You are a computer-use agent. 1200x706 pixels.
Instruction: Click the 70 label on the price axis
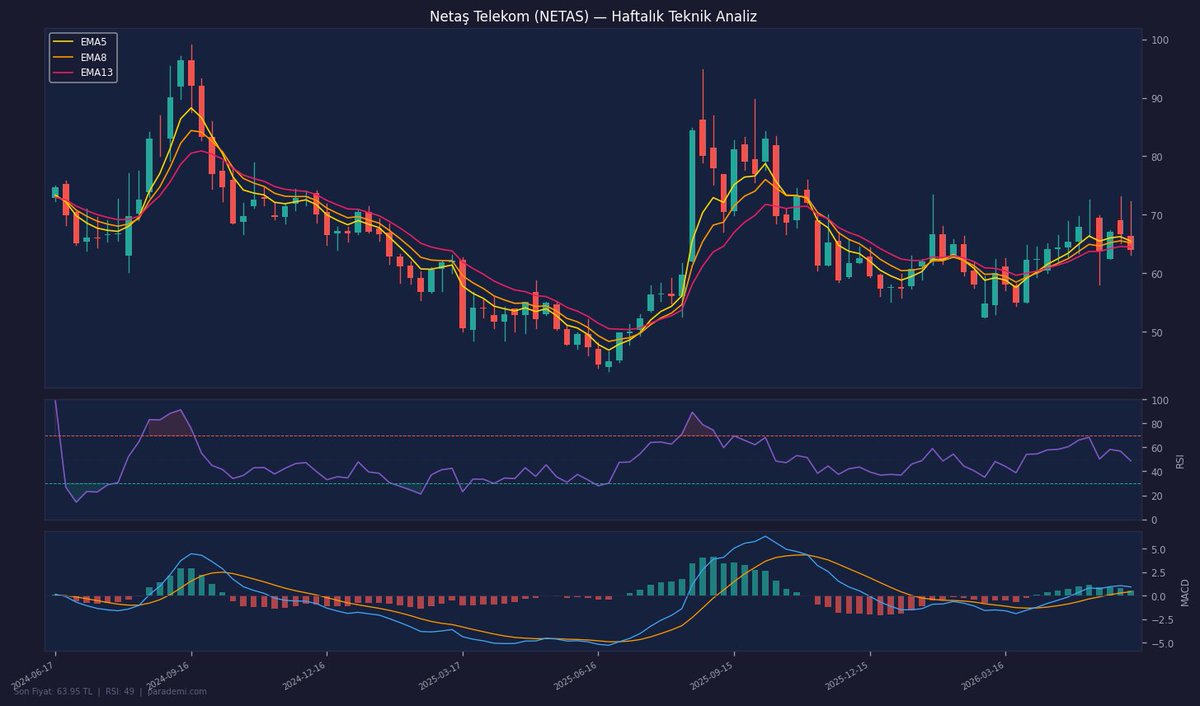point(1157,215)
